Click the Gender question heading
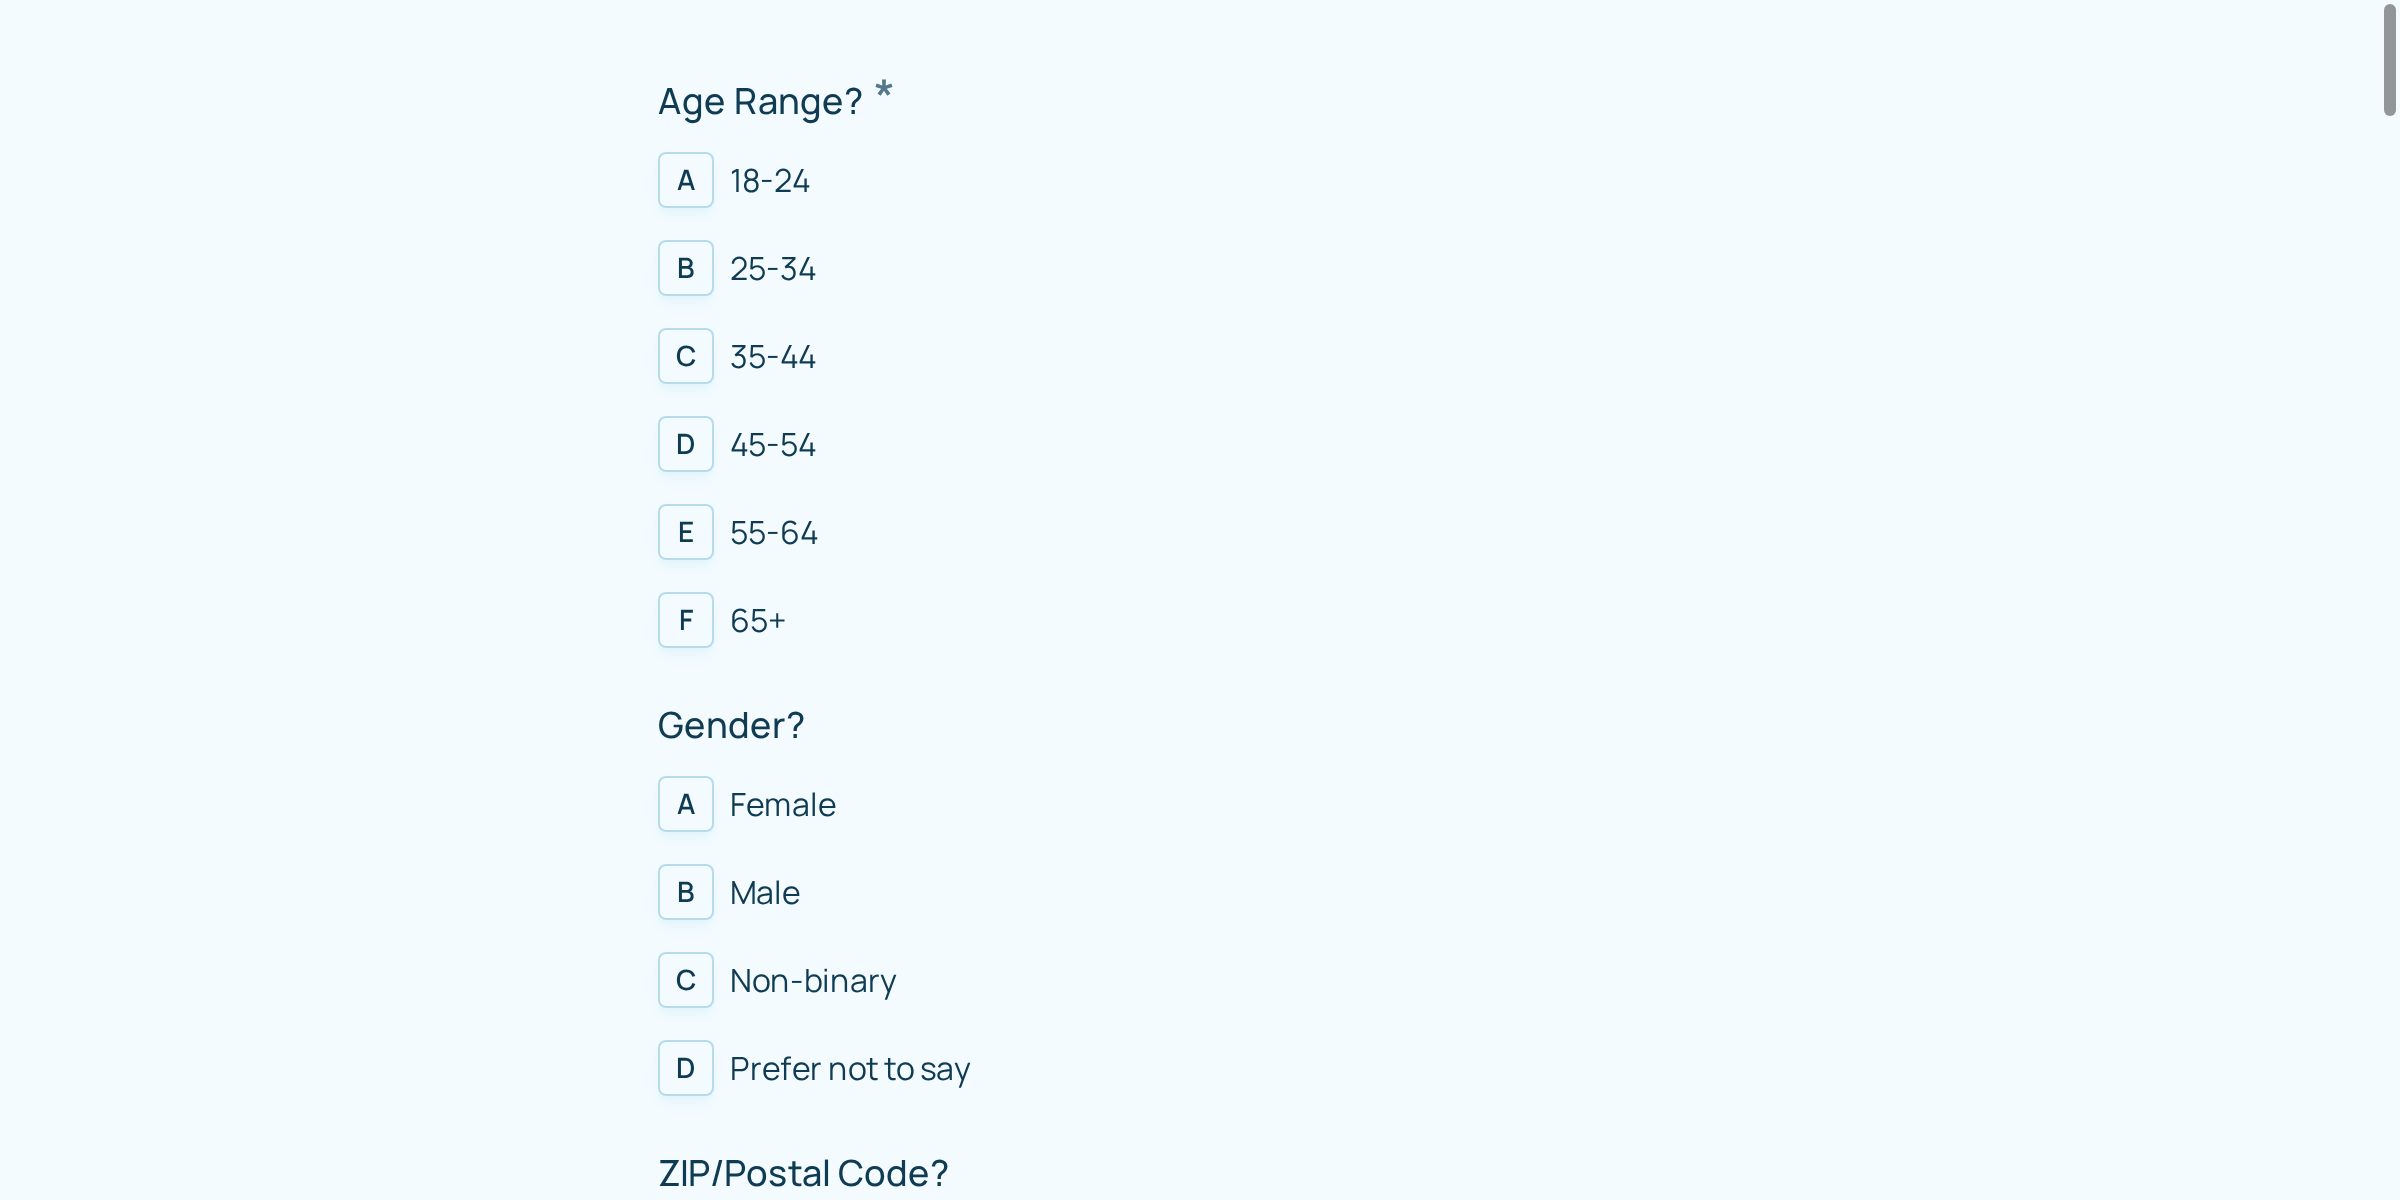This screenshot has width=2400, height=1200. point(731,725)
